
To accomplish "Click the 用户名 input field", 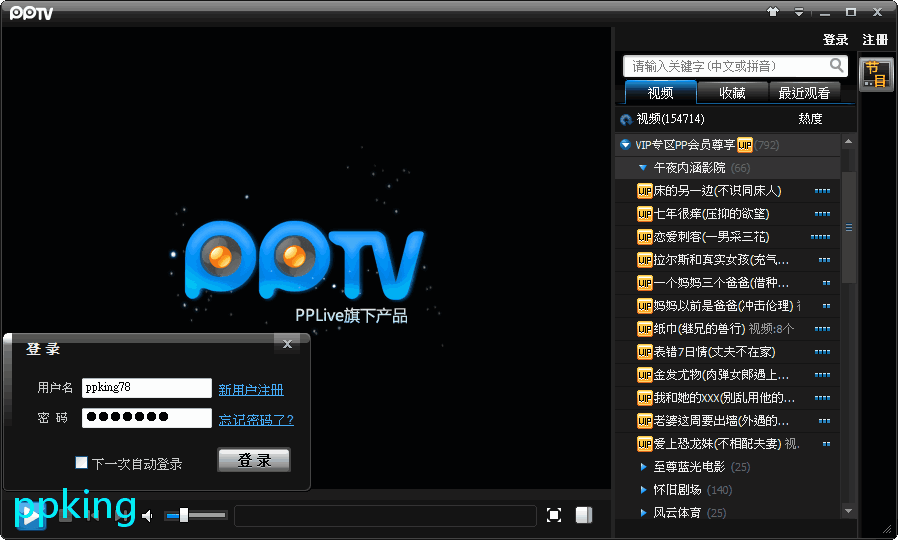I will (x=147, y=388).
